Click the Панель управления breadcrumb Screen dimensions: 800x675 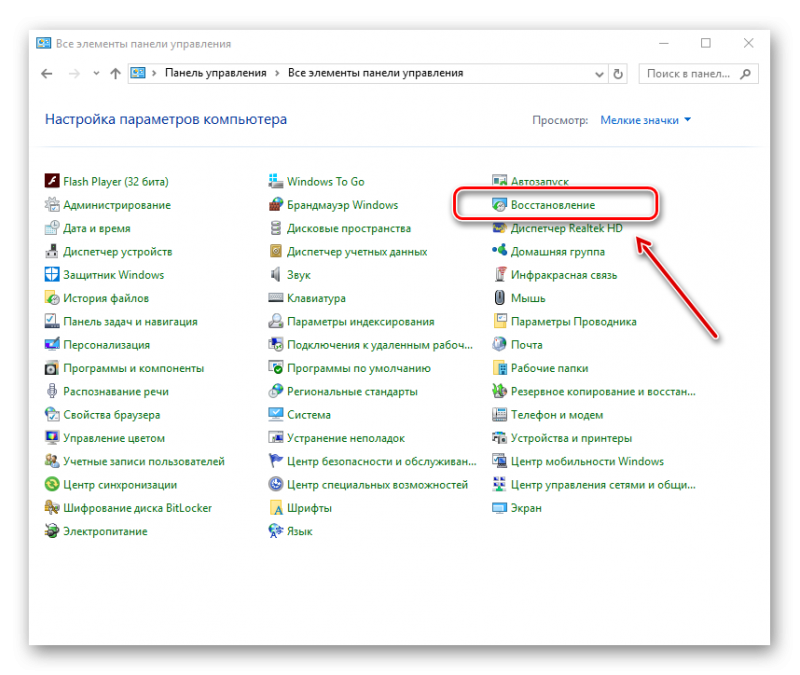click(x=215, y=73)
